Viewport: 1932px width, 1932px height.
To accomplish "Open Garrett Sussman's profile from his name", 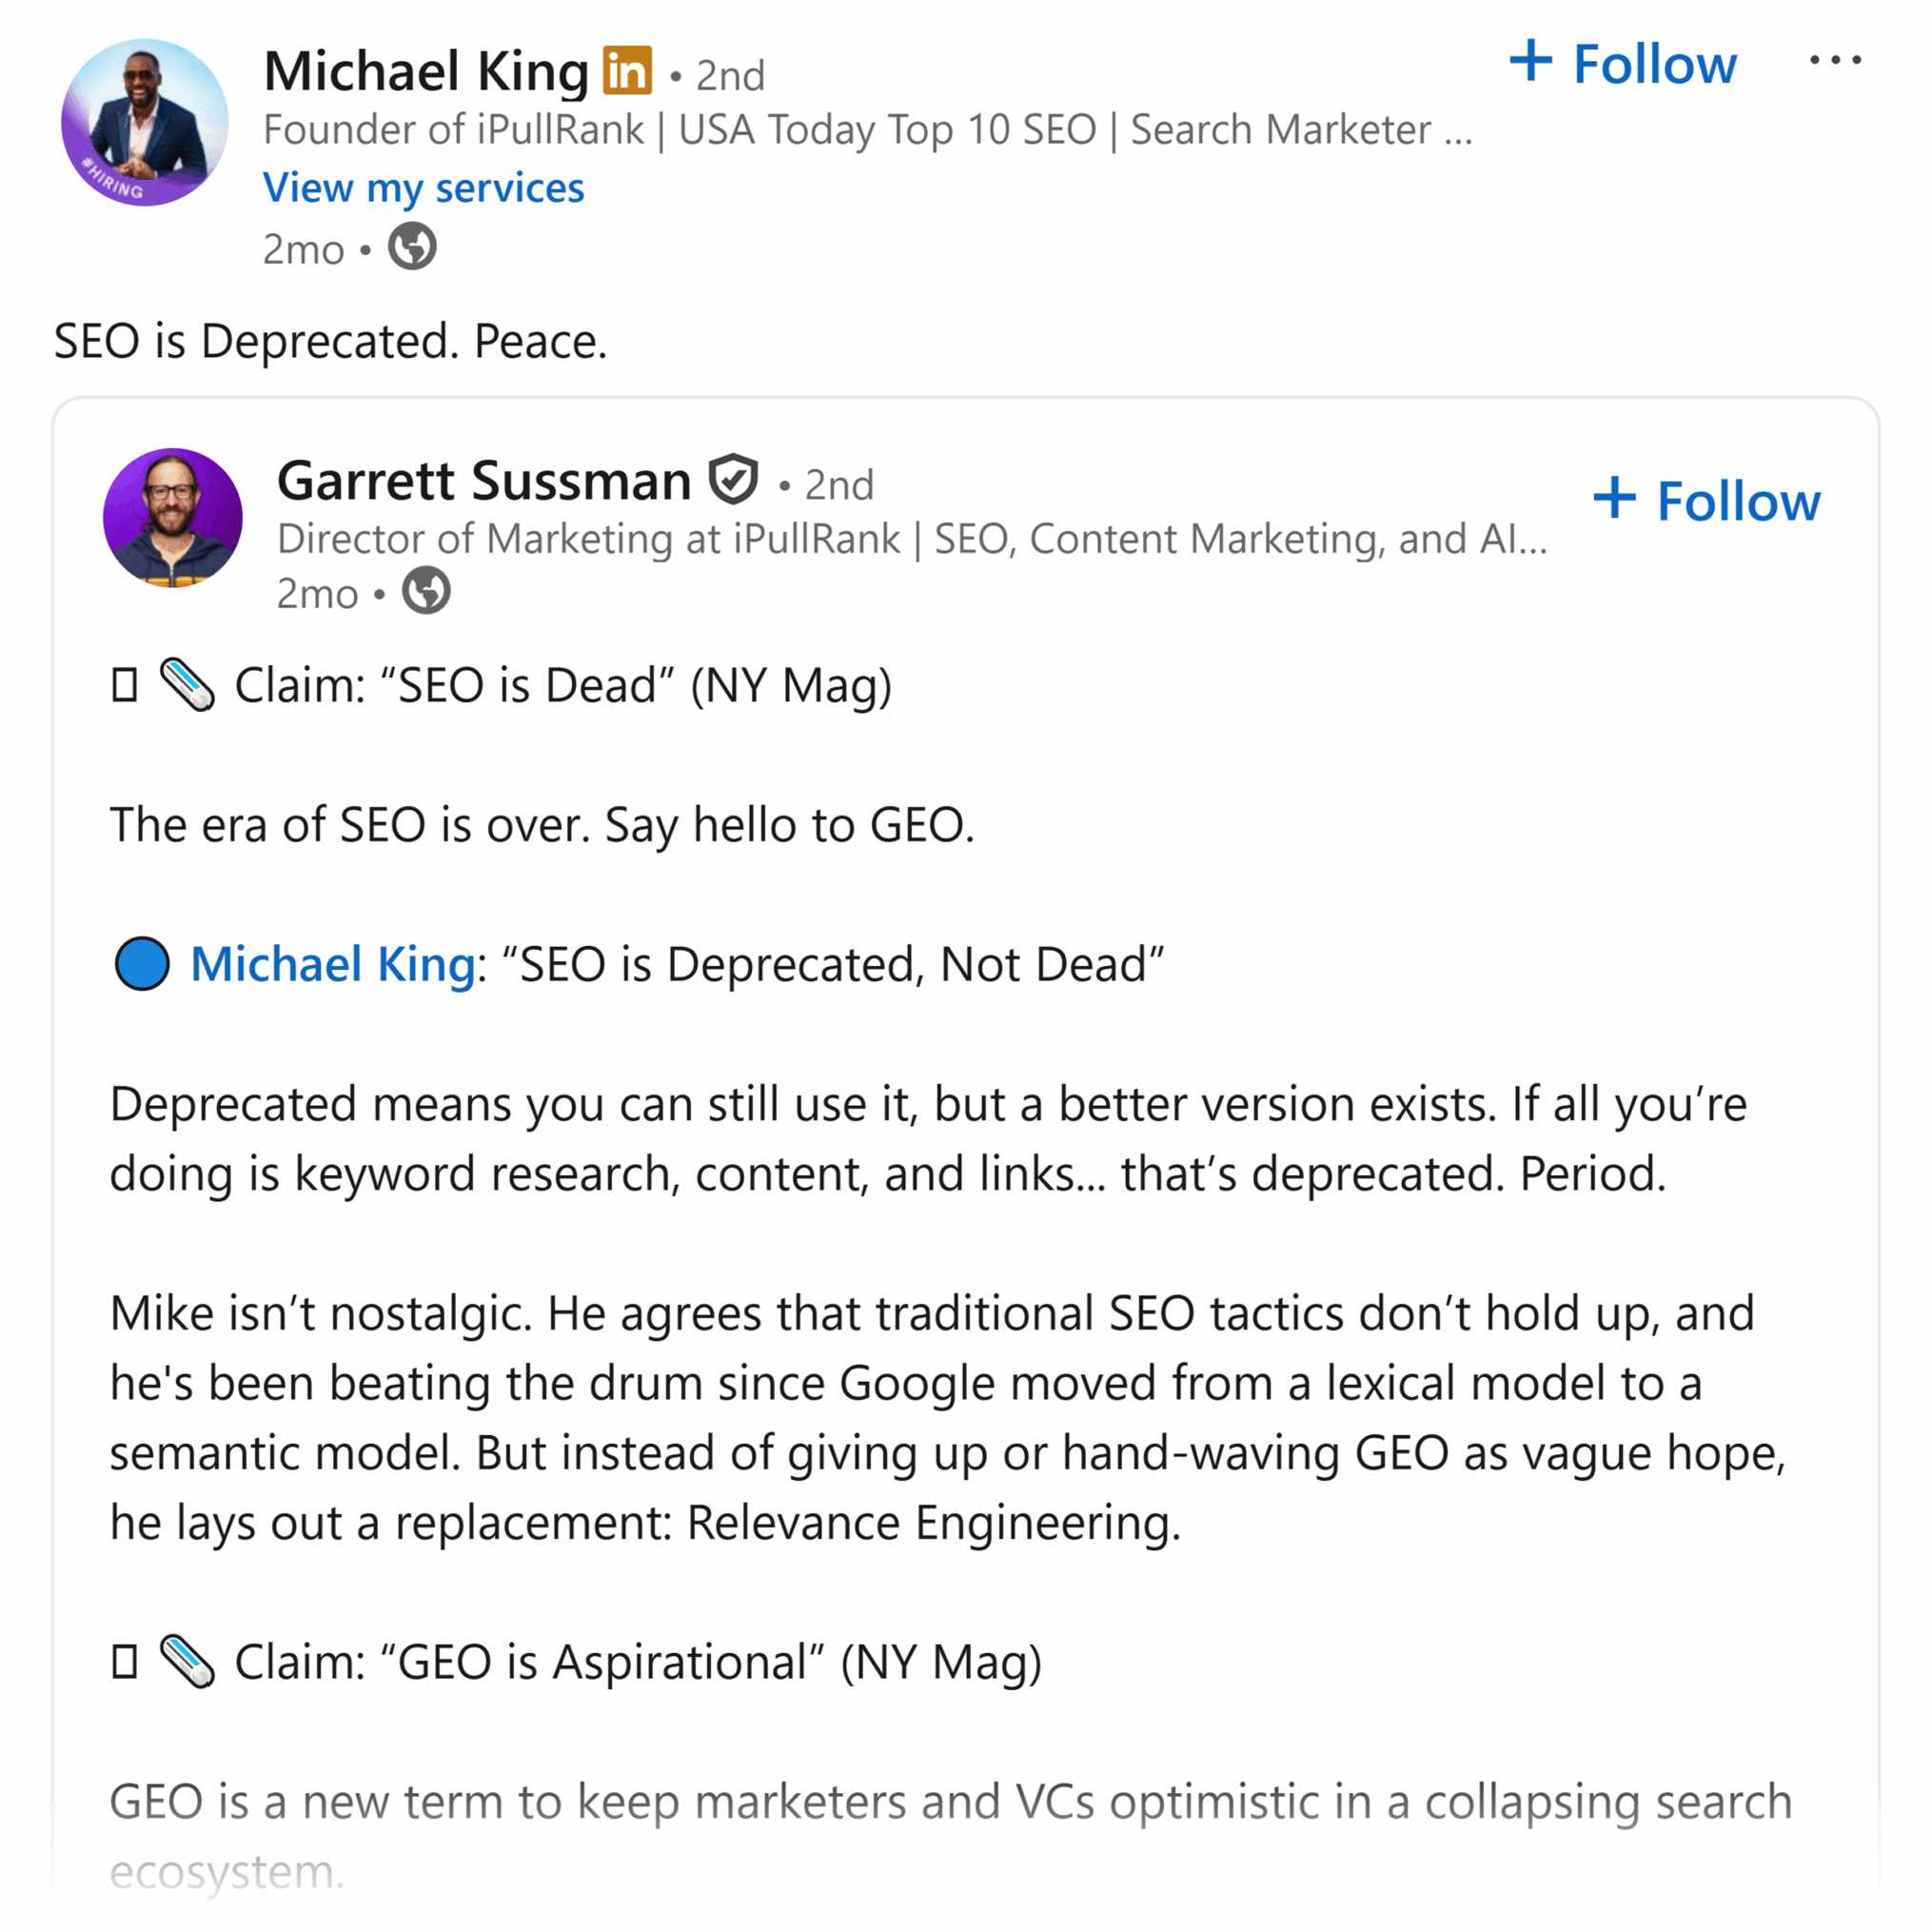I will pyautogui.click(x=484, y=481).
